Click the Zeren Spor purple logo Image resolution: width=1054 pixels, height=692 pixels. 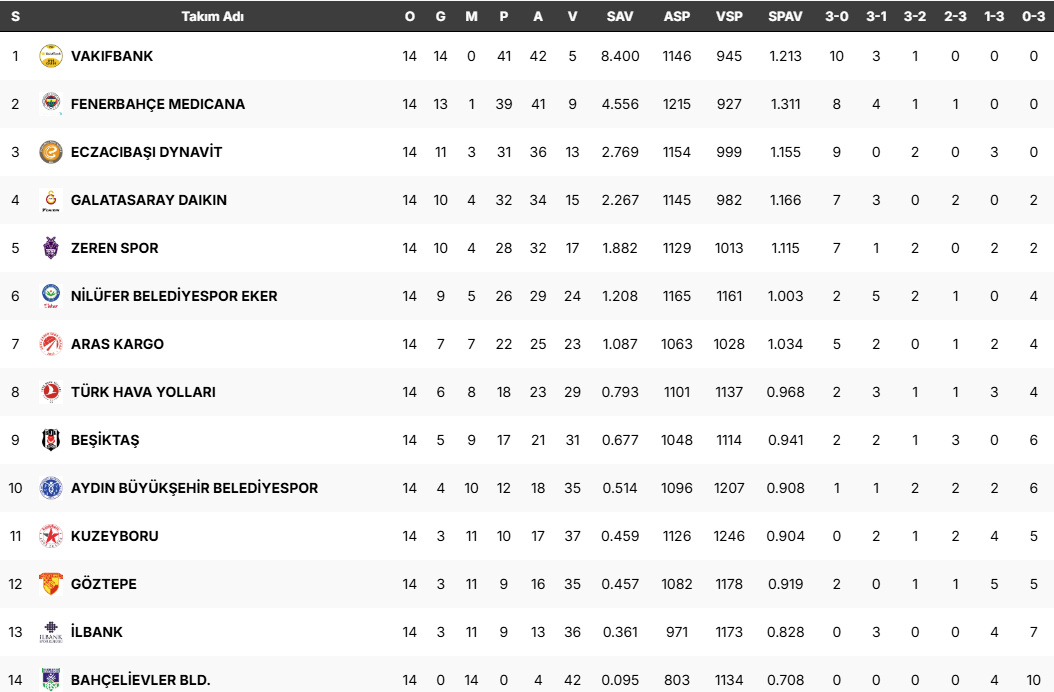pos(50,248)
